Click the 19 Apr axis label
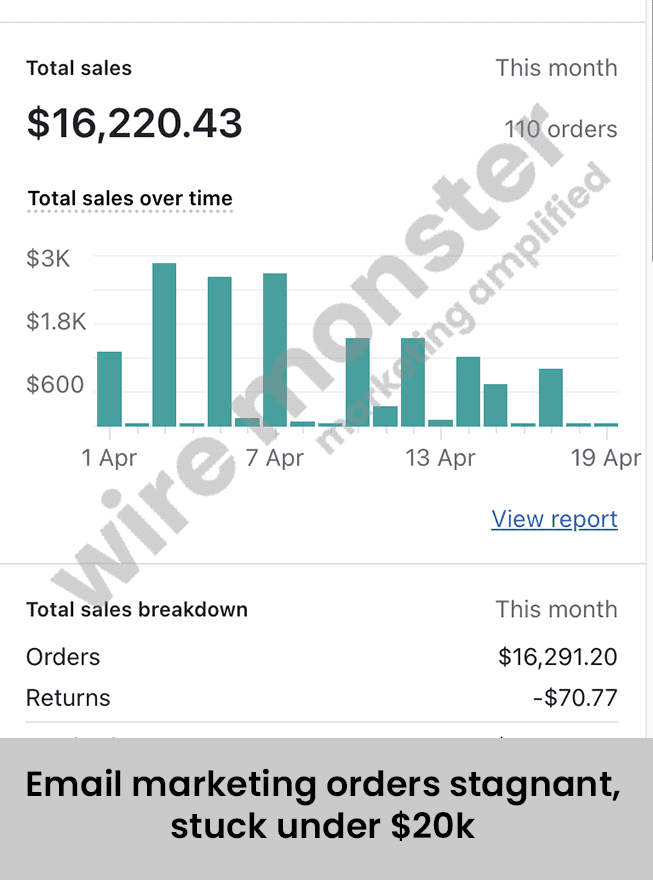Screen dimensions: 653x880 [606, 458]
